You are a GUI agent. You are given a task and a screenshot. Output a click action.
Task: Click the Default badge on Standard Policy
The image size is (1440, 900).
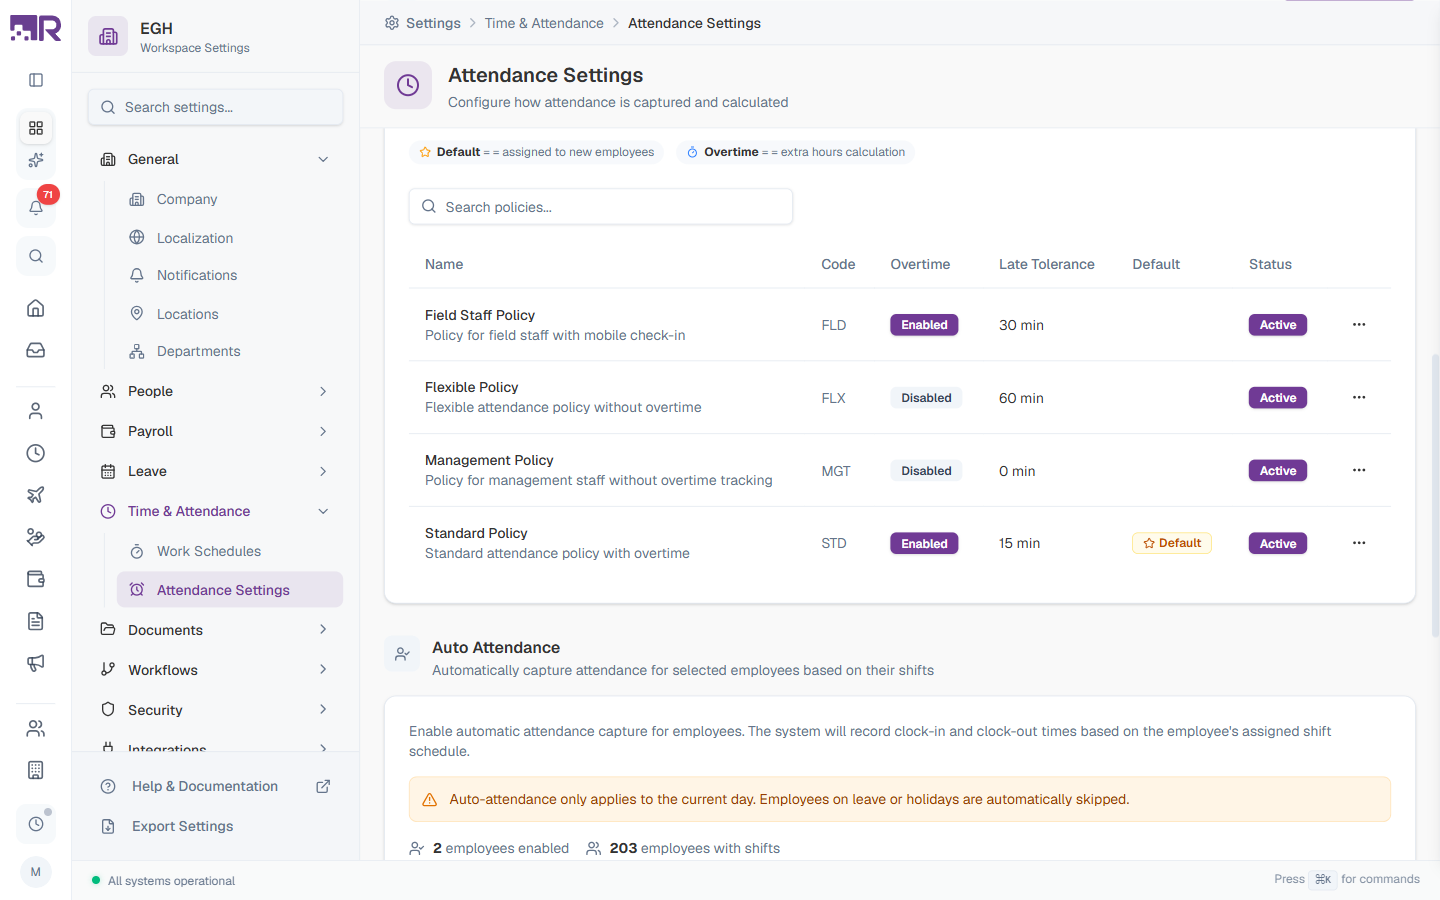tap(1172, 543)
